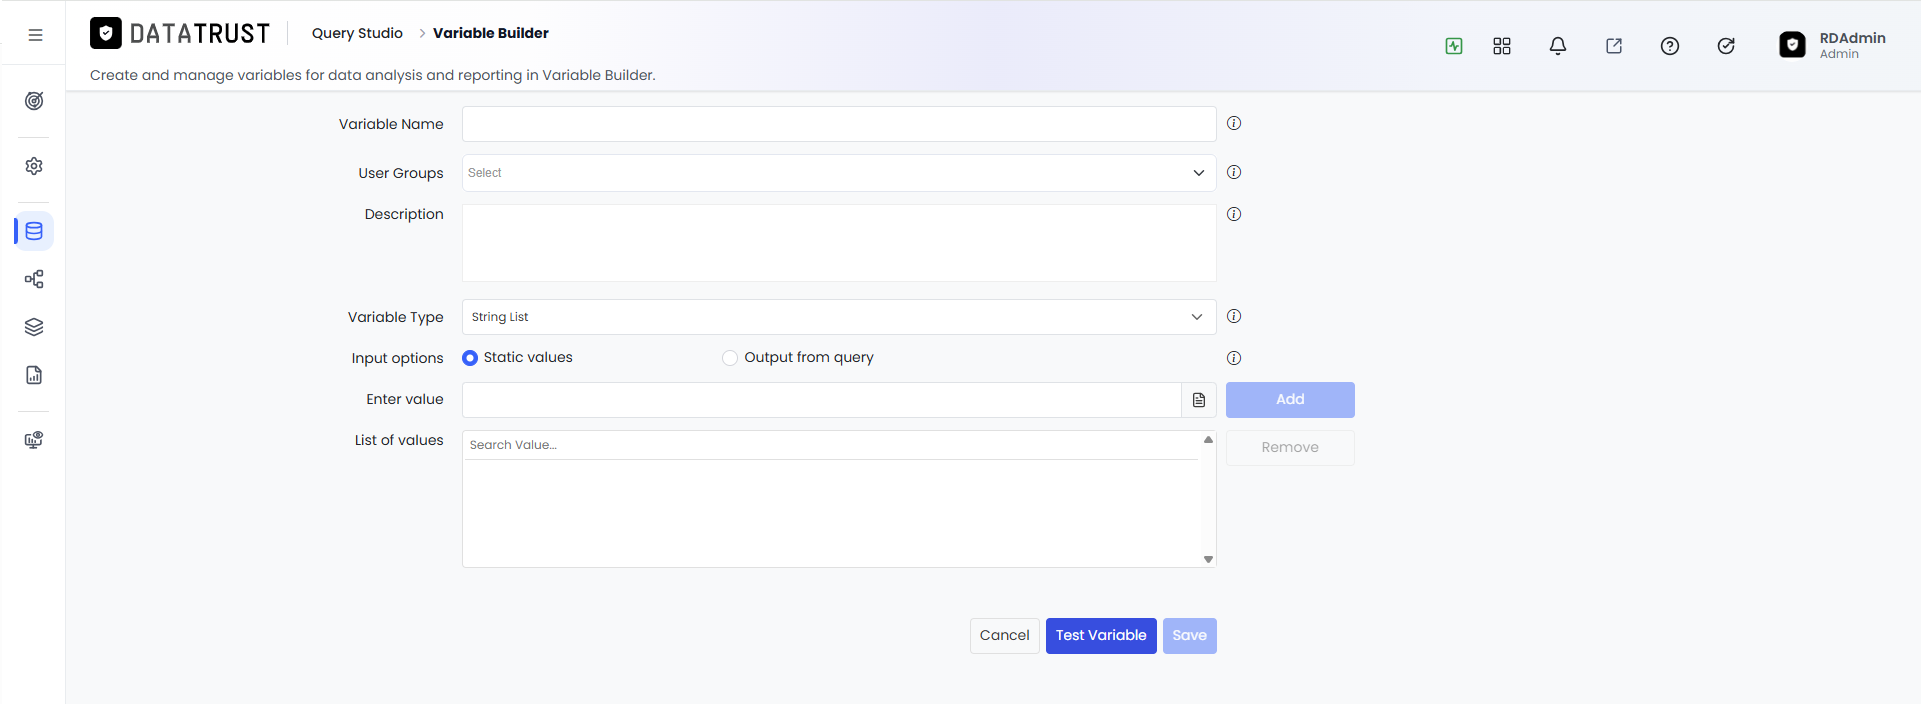Select the database sidebar icon
1921x704 pixels.
pos(34,231)
